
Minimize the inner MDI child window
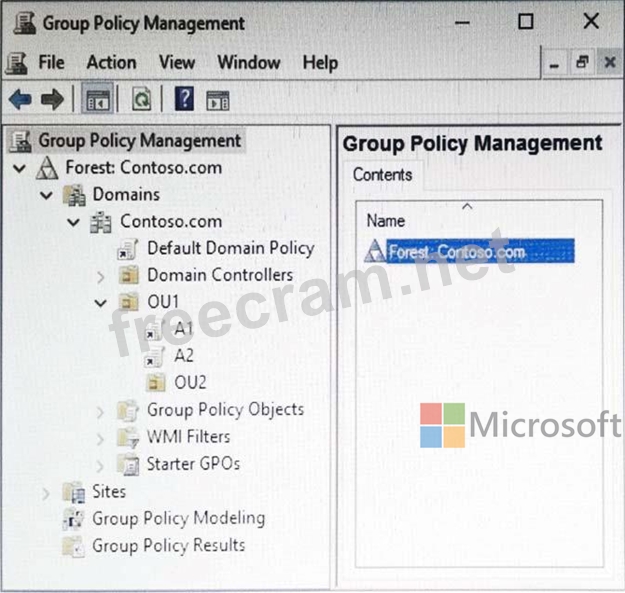pyautogui.click(x=554, y=63)
